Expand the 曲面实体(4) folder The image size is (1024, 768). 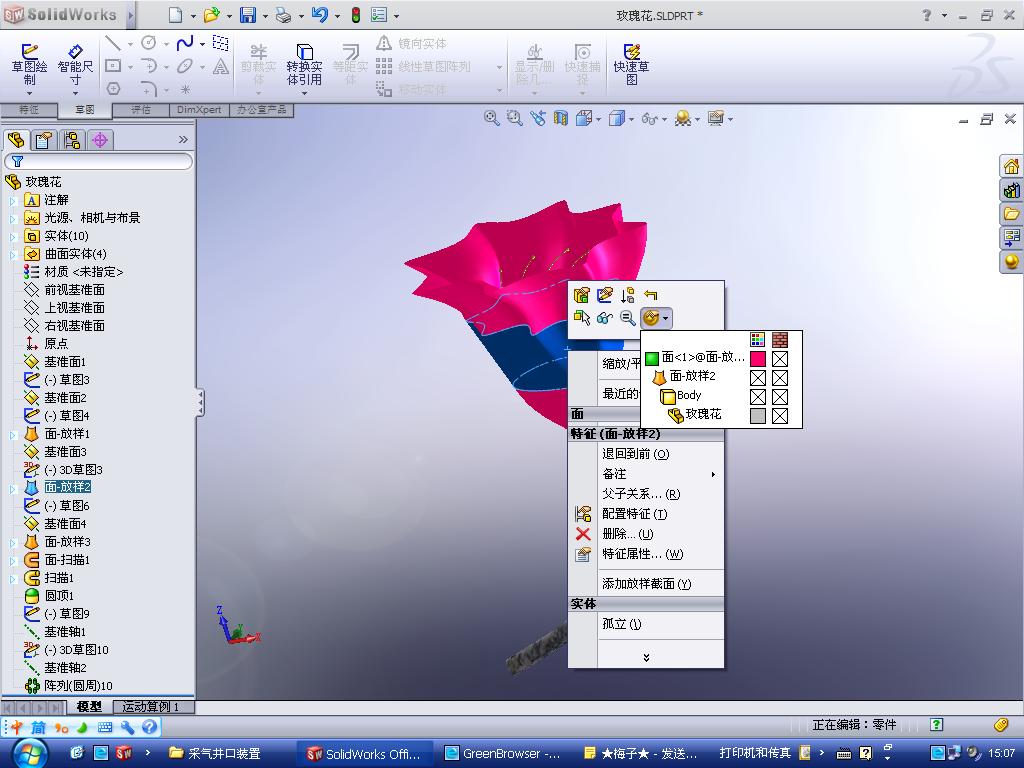12,254
